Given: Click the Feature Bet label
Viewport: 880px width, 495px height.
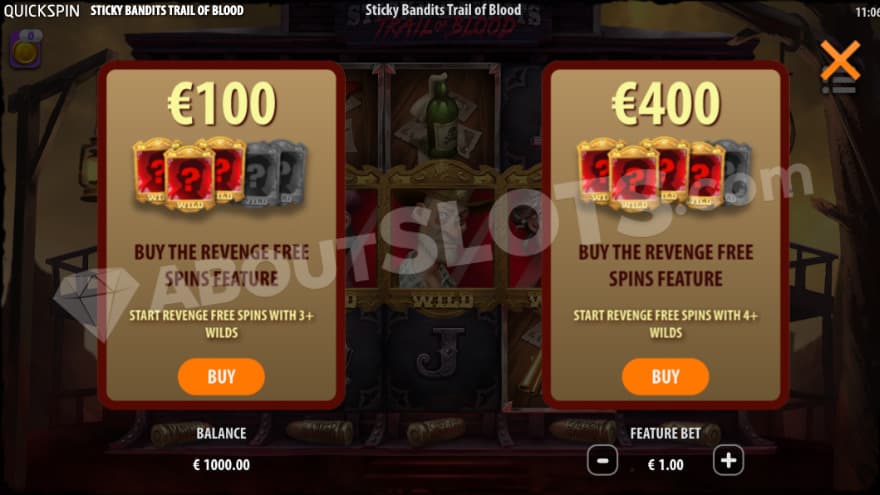Looking at the screenshot, I should point(665,433).
